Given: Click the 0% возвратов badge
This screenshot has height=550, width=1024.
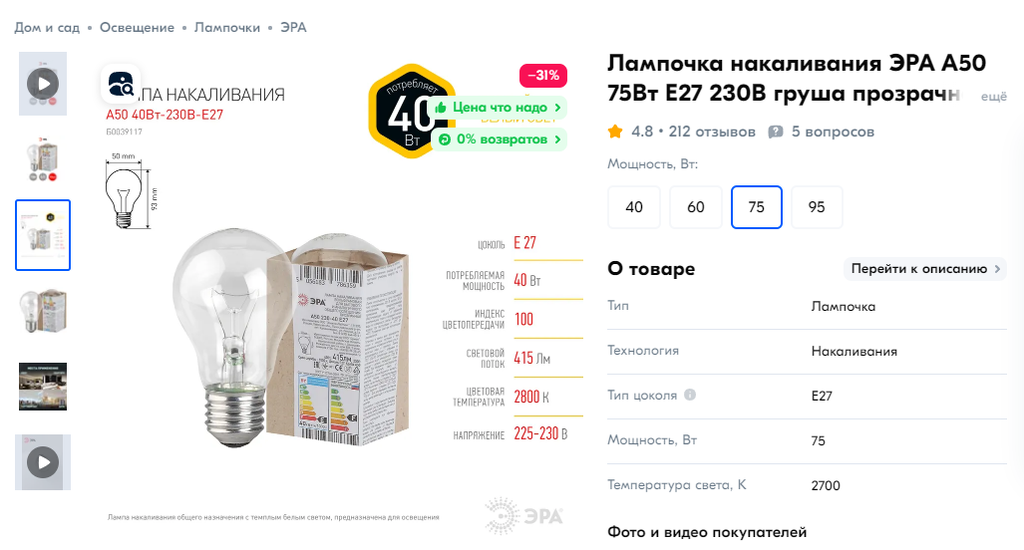Looking at the screenshot, I should pyautogui.click(x=500, y=139).
